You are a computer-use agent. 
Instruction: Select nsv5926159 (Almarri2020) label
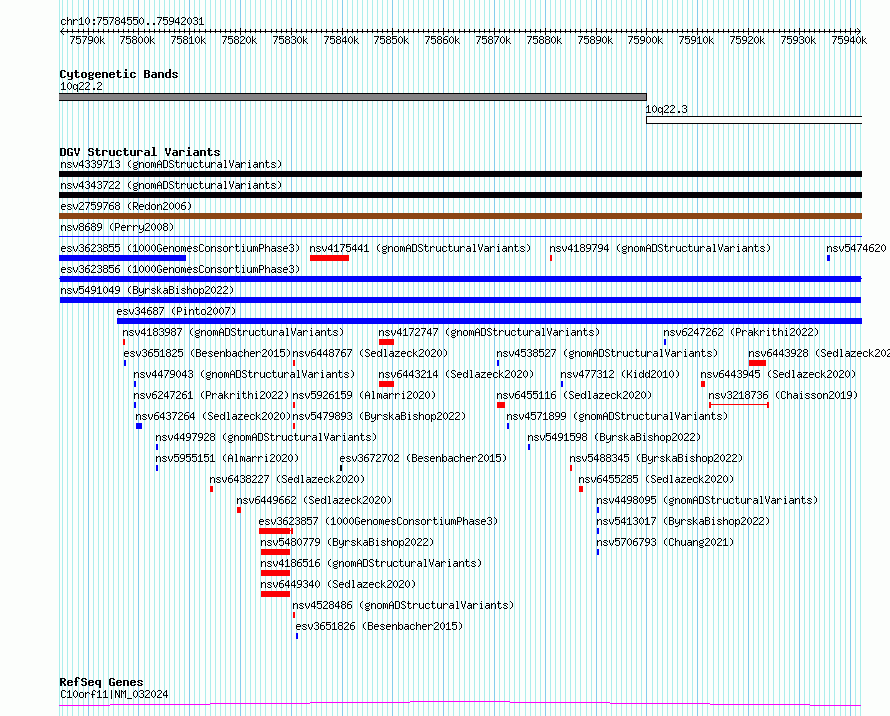[364, 396]
